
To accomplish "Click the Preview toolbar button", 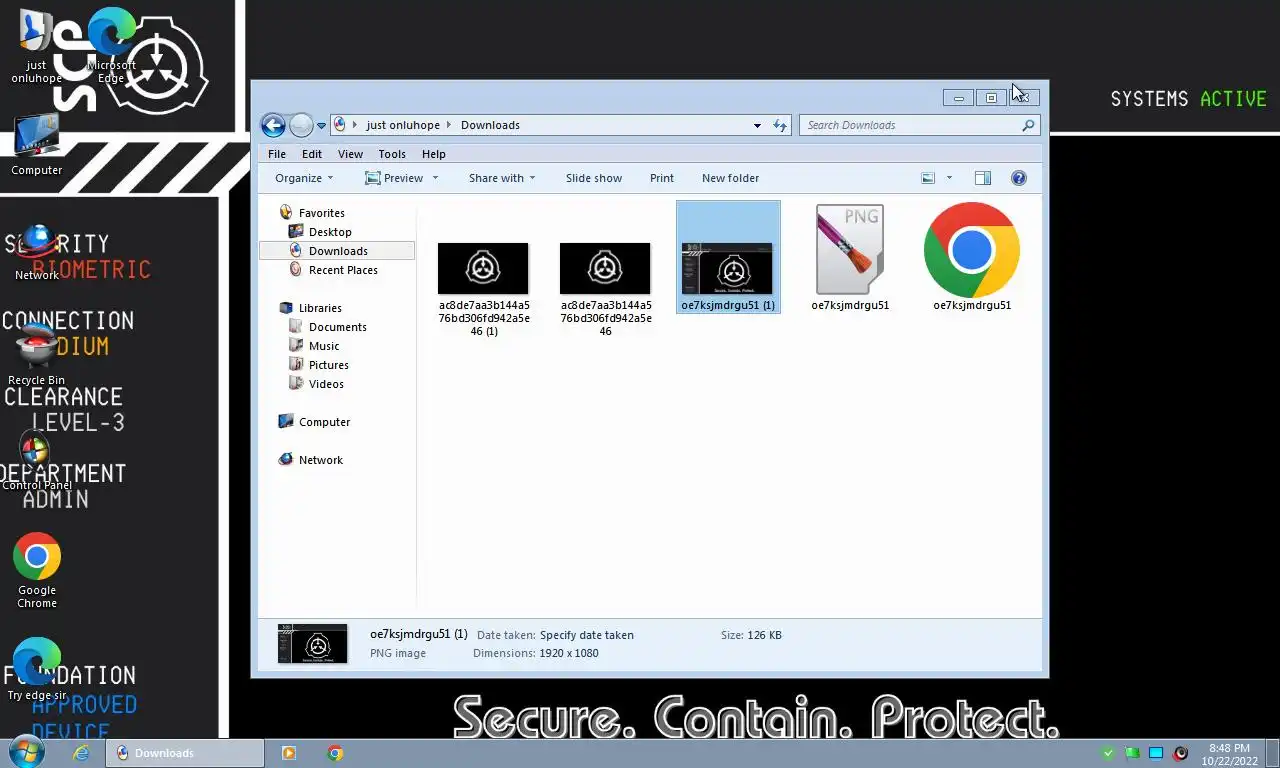I will pyautogui.click(x=394, y=178).
